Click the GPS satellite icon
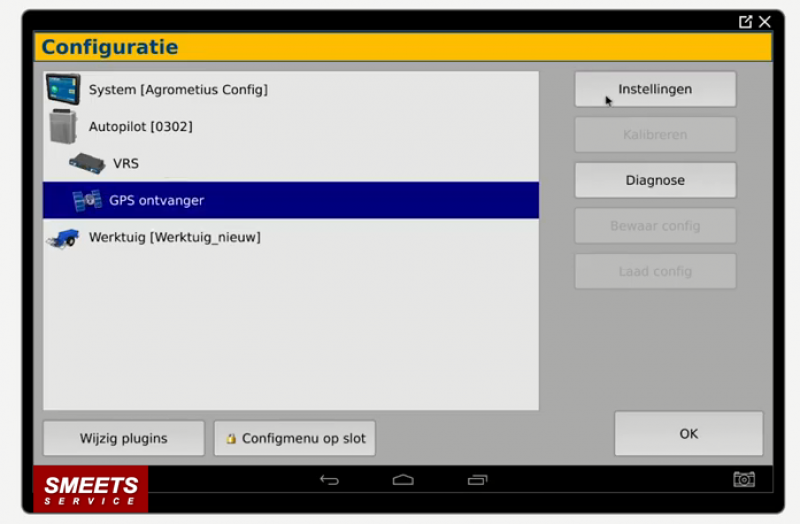The image size is (800, 524). point(87,200)
